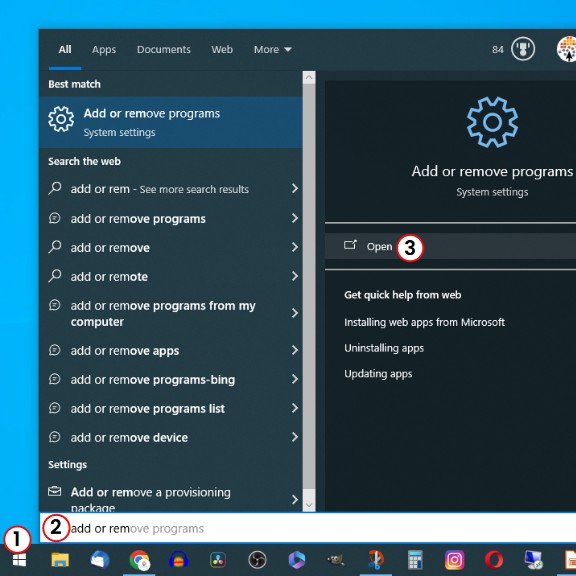Expand 'add or rem' See more search results arrow
This screenshot has height=576, width=576.
pos(295,188)
